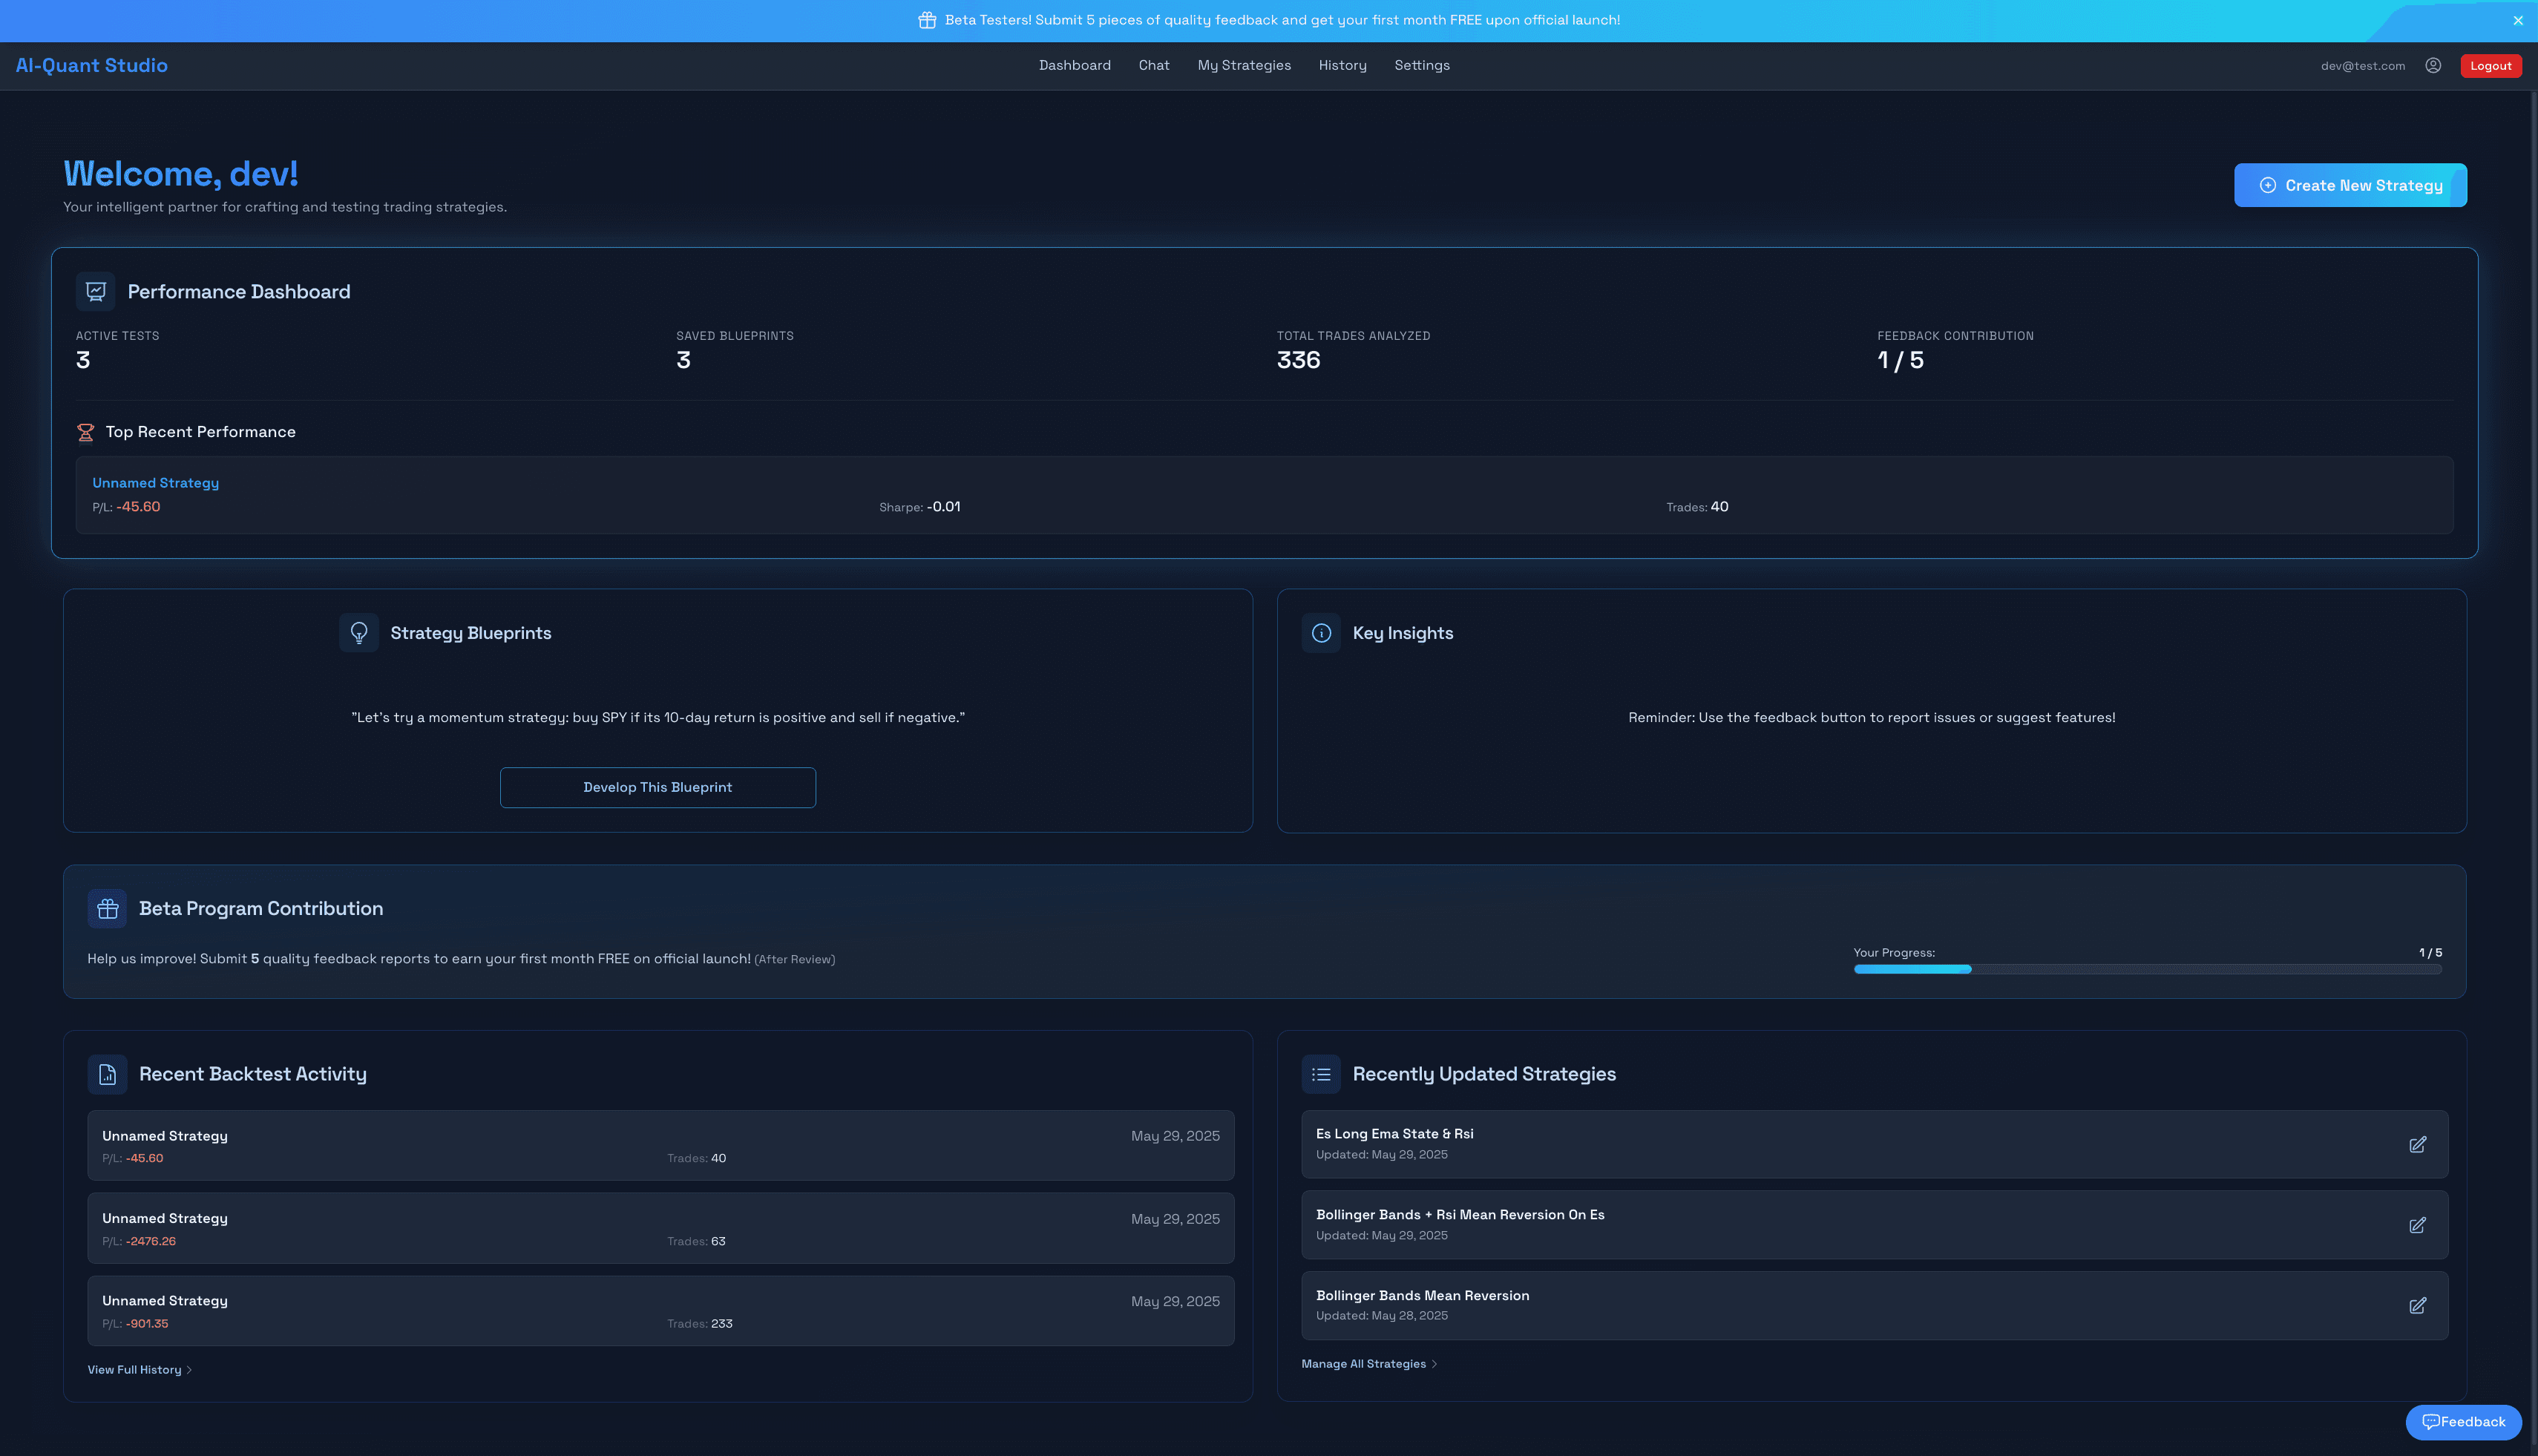Click the Active Tests stat label
The image size is (2538, 1456).
117,336
